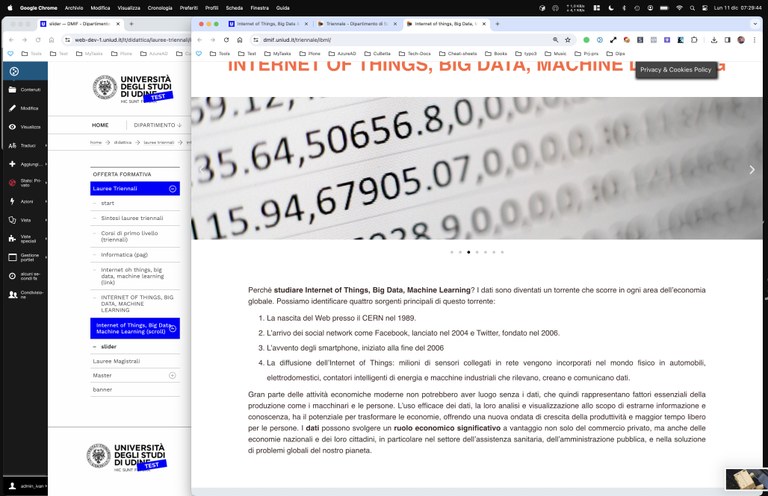Screen dimensions: 768x496
Task: Click the zoom magnifier icon in address bar
Action: (x=555, y=40)
